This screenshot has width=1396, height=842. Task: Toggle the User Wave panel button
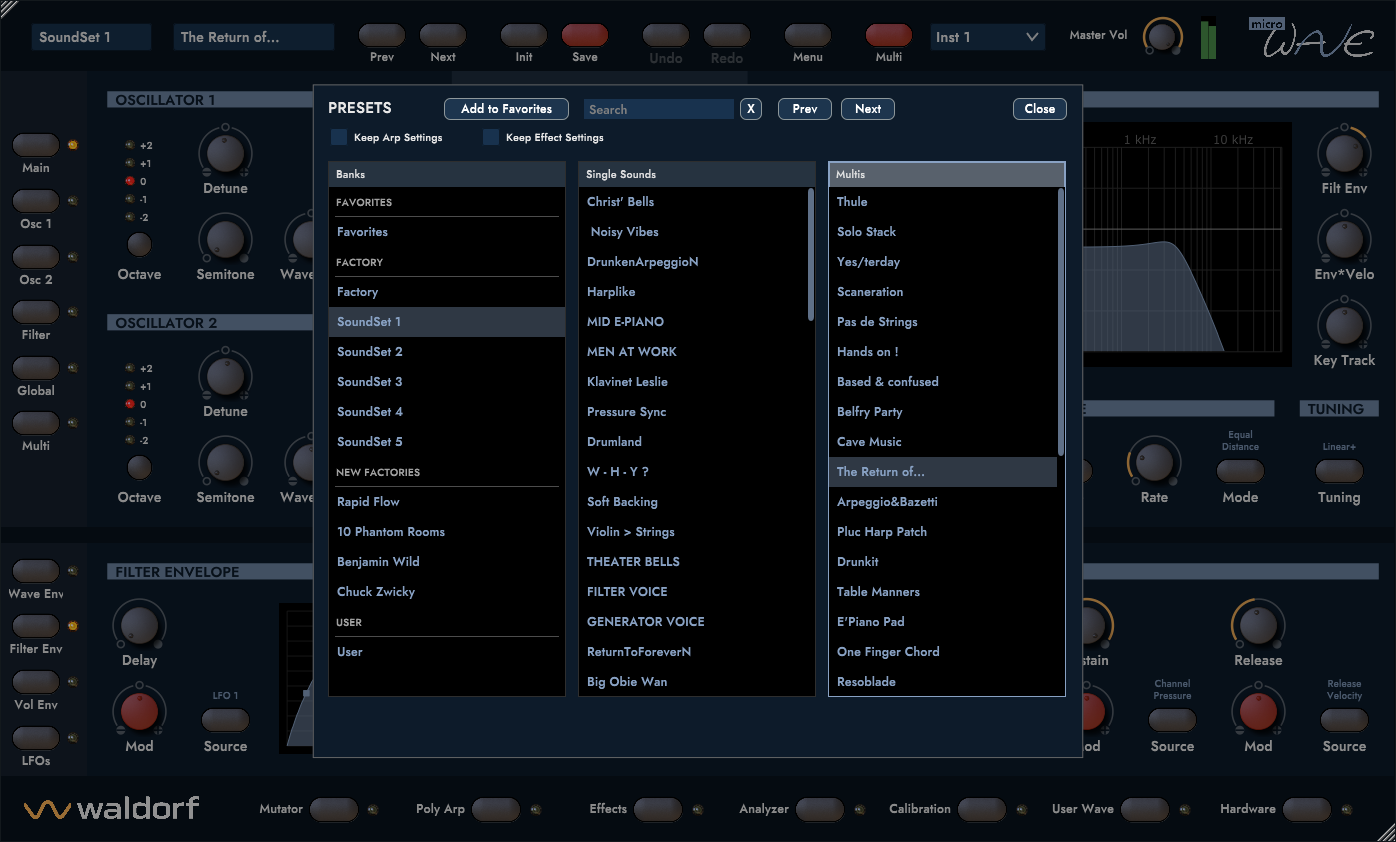[x=1145, y=809]
